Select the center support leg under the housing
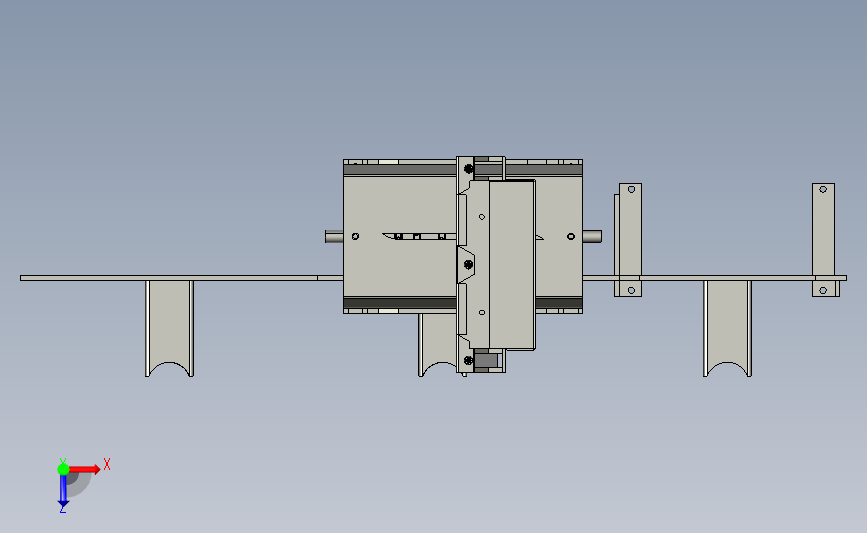The width and height of the screenshot is (867, 533). (x=437, y=344)
